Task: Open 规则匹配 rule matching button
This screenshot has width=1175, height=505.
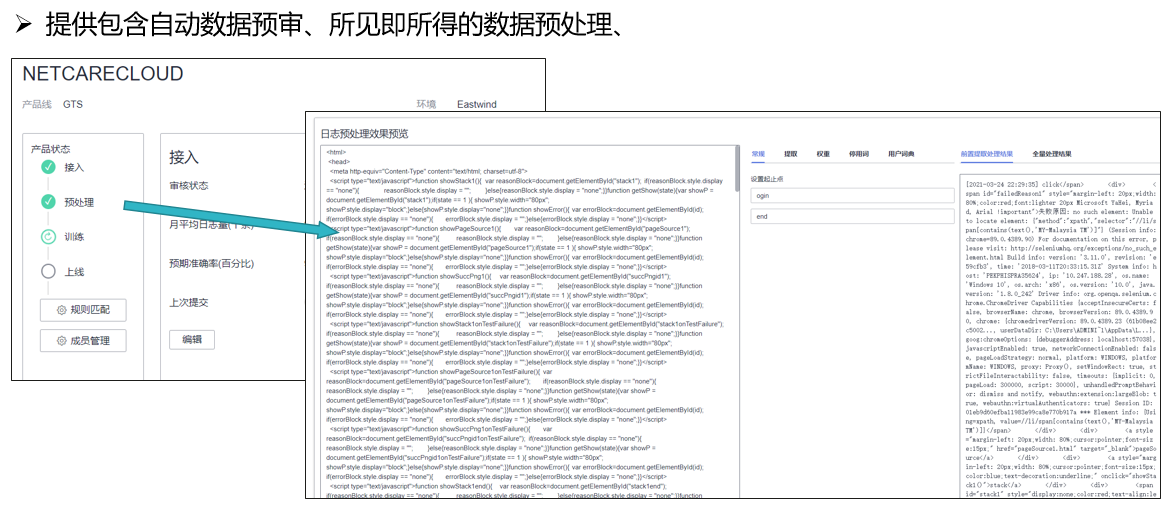Action: [83, 310]
